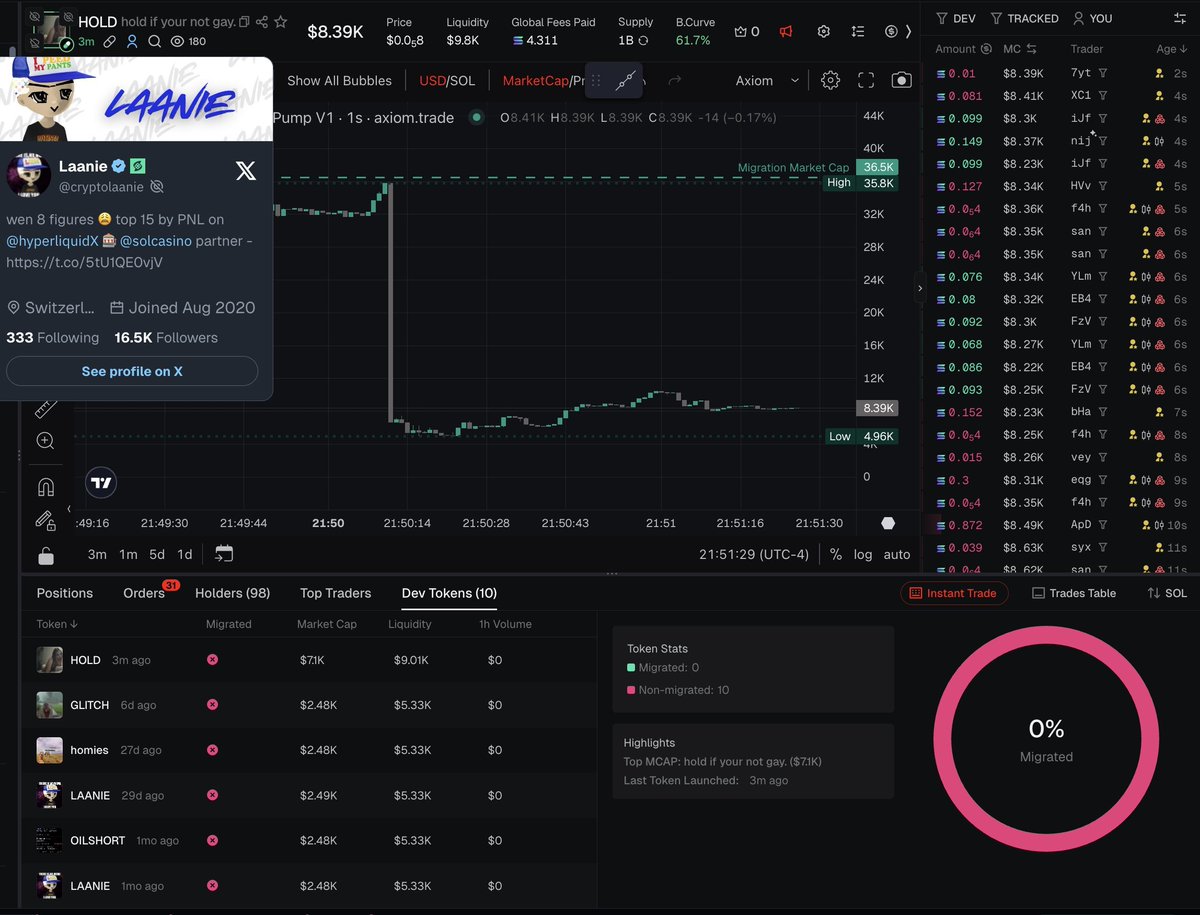Image resolution: width=1200 pixels, height=915 pixels.
Task: Select the trend line drawing tool
Action: tap(627, 81)
